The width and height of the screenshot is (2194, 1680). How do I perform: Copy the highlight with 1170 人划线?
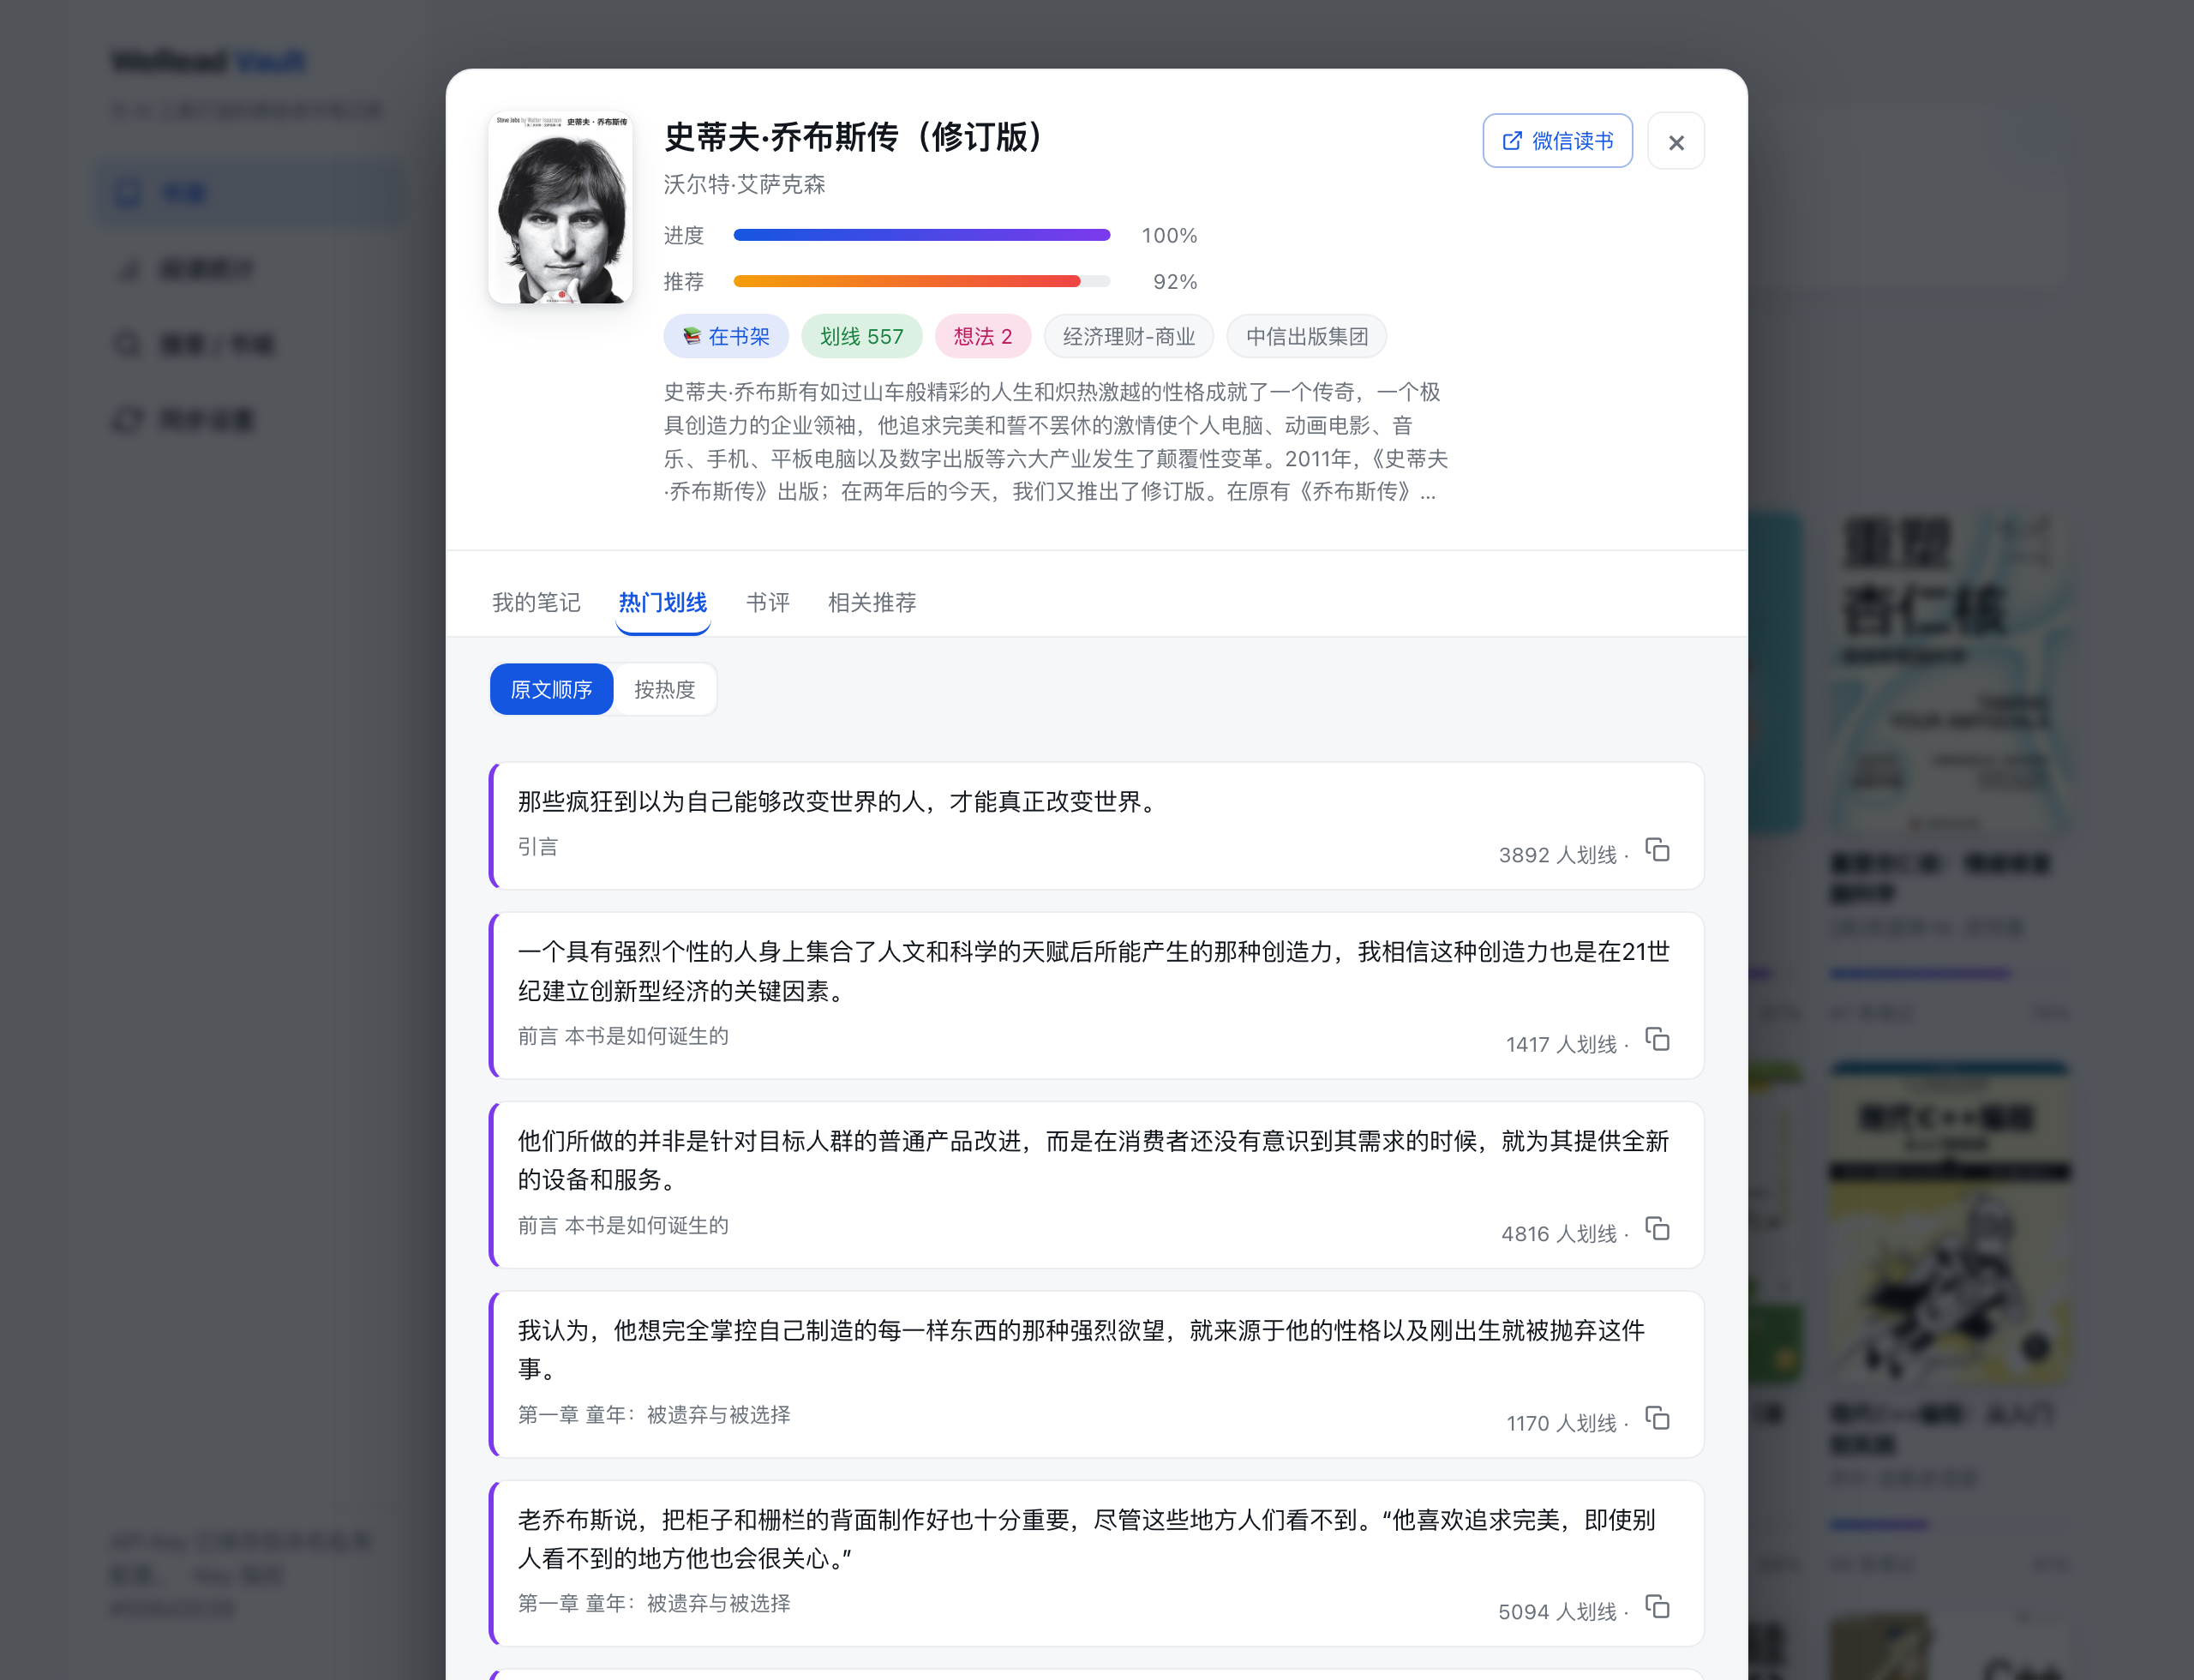[x=1657, y=1419]
